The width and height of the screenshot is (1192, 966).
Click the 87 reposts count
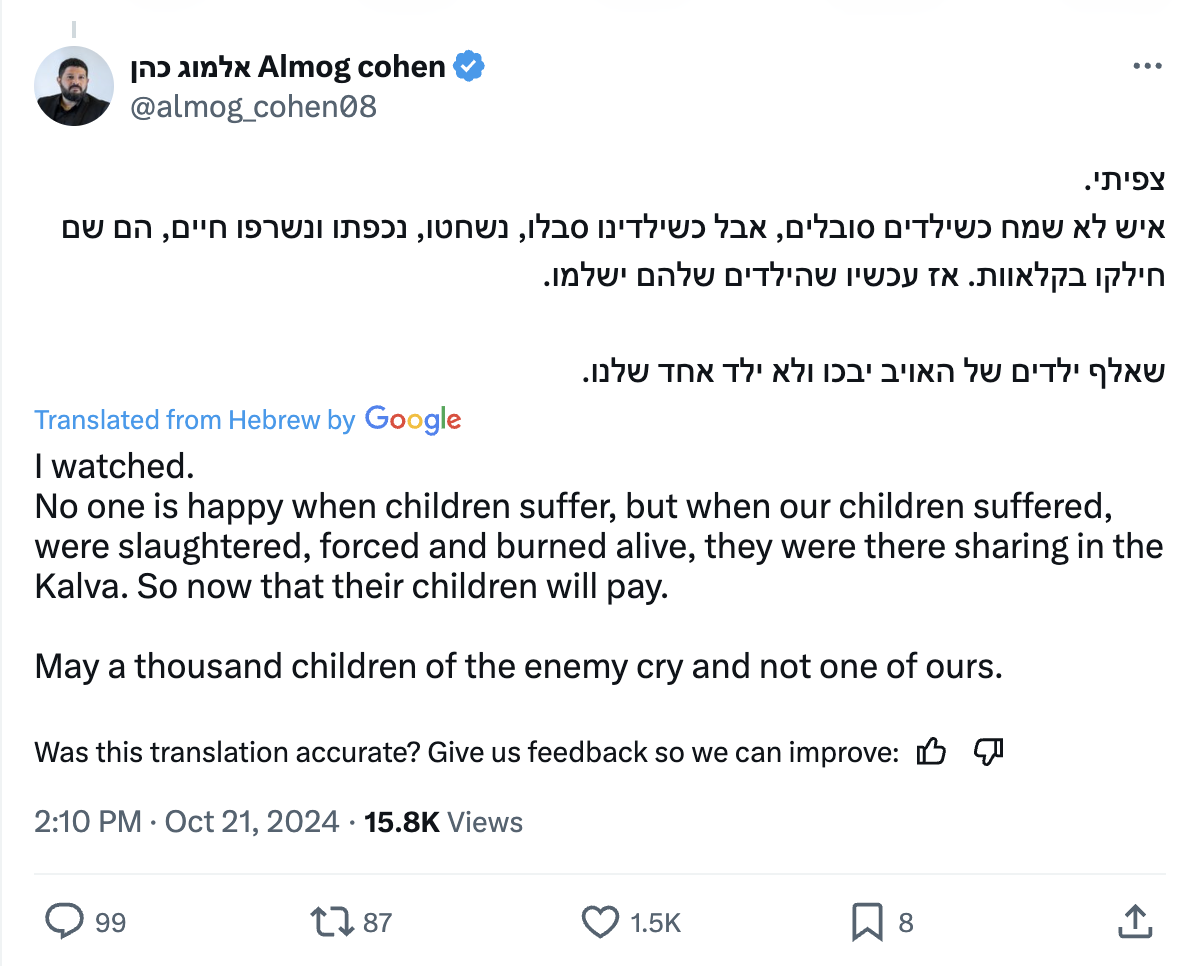click(377, 922)
